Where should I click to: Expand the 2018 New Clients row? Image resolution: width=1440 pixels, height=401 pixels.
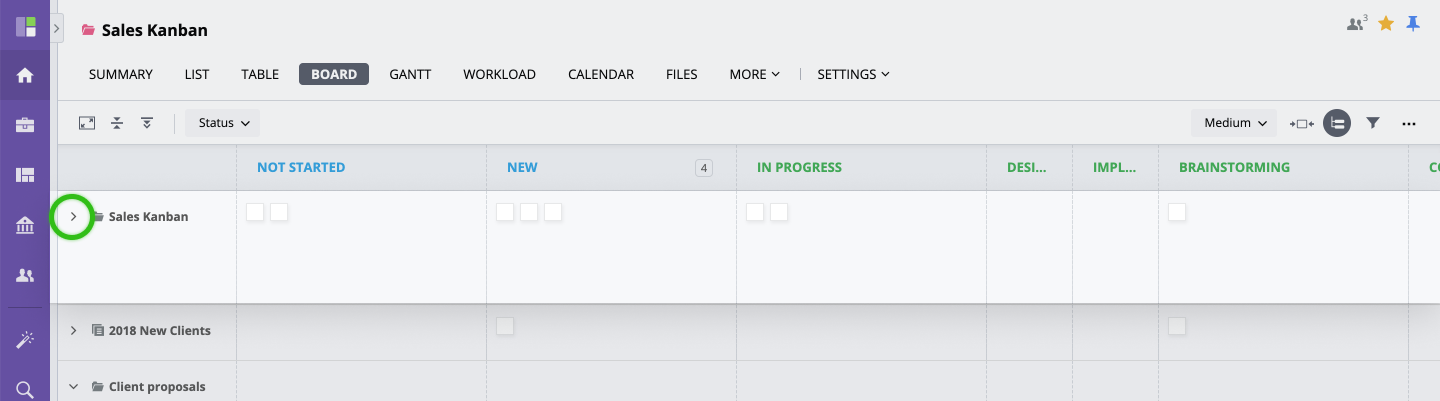click(73, 330)
